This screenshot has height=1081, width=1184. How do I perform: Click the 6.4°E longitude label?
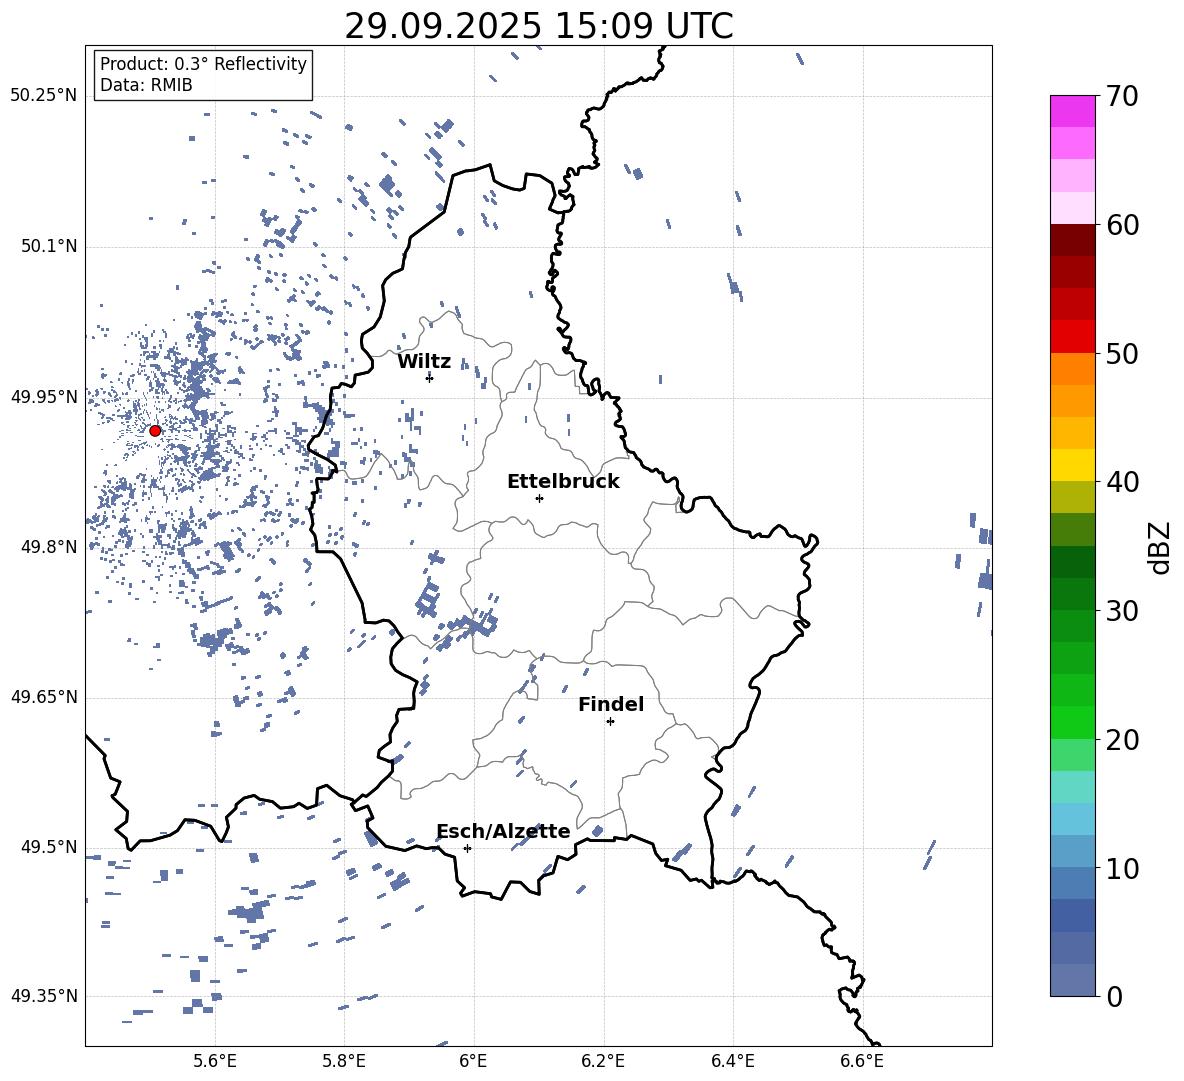pos(732,1061)
